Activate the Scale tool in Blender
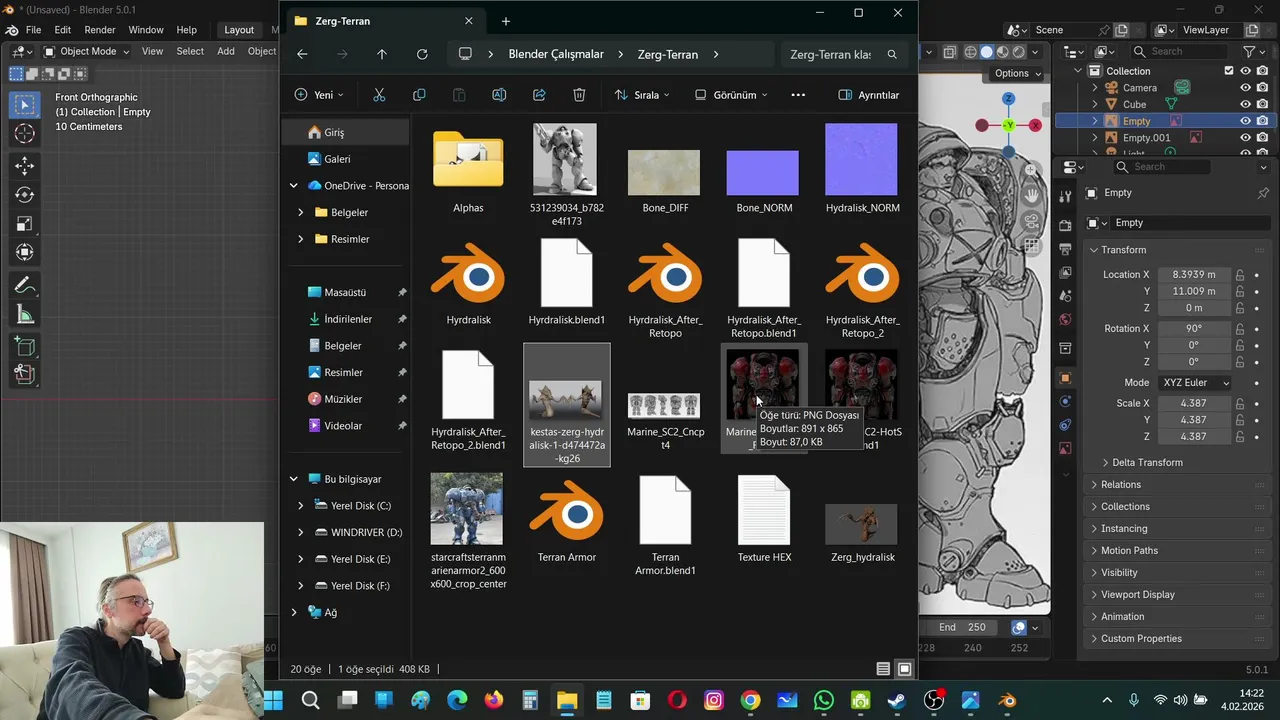The width and height of the screenshot is (1280, 720). pyautogui.click(x=25, y=224)
